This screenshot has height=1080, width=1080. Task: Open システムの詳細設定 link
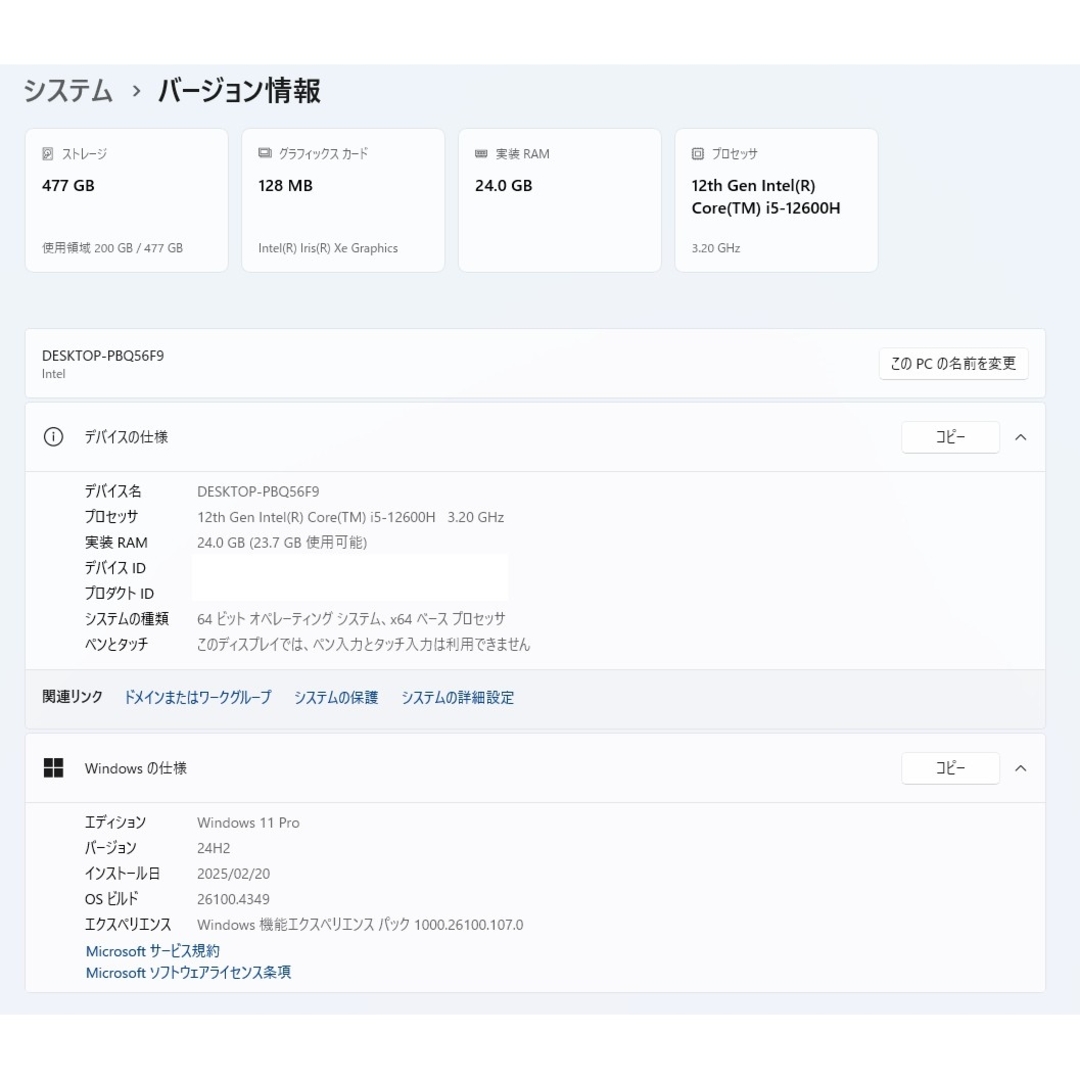(x=457, y=697)
